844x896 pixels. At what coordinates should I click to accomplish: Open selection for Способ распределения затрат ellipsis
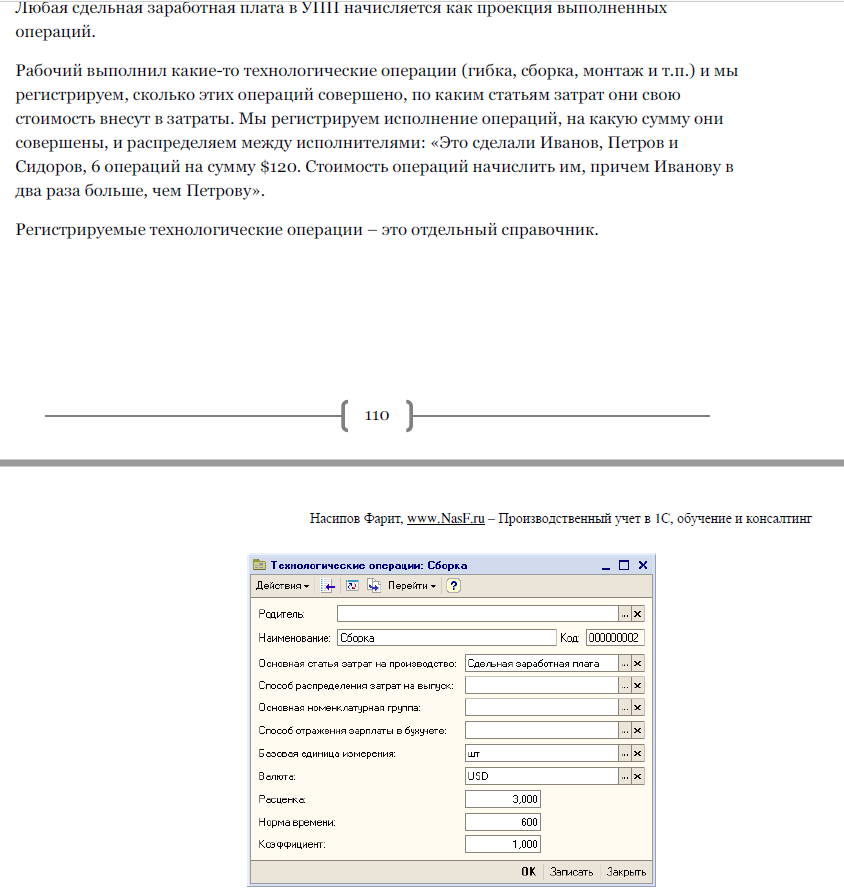tap(625, 686)
